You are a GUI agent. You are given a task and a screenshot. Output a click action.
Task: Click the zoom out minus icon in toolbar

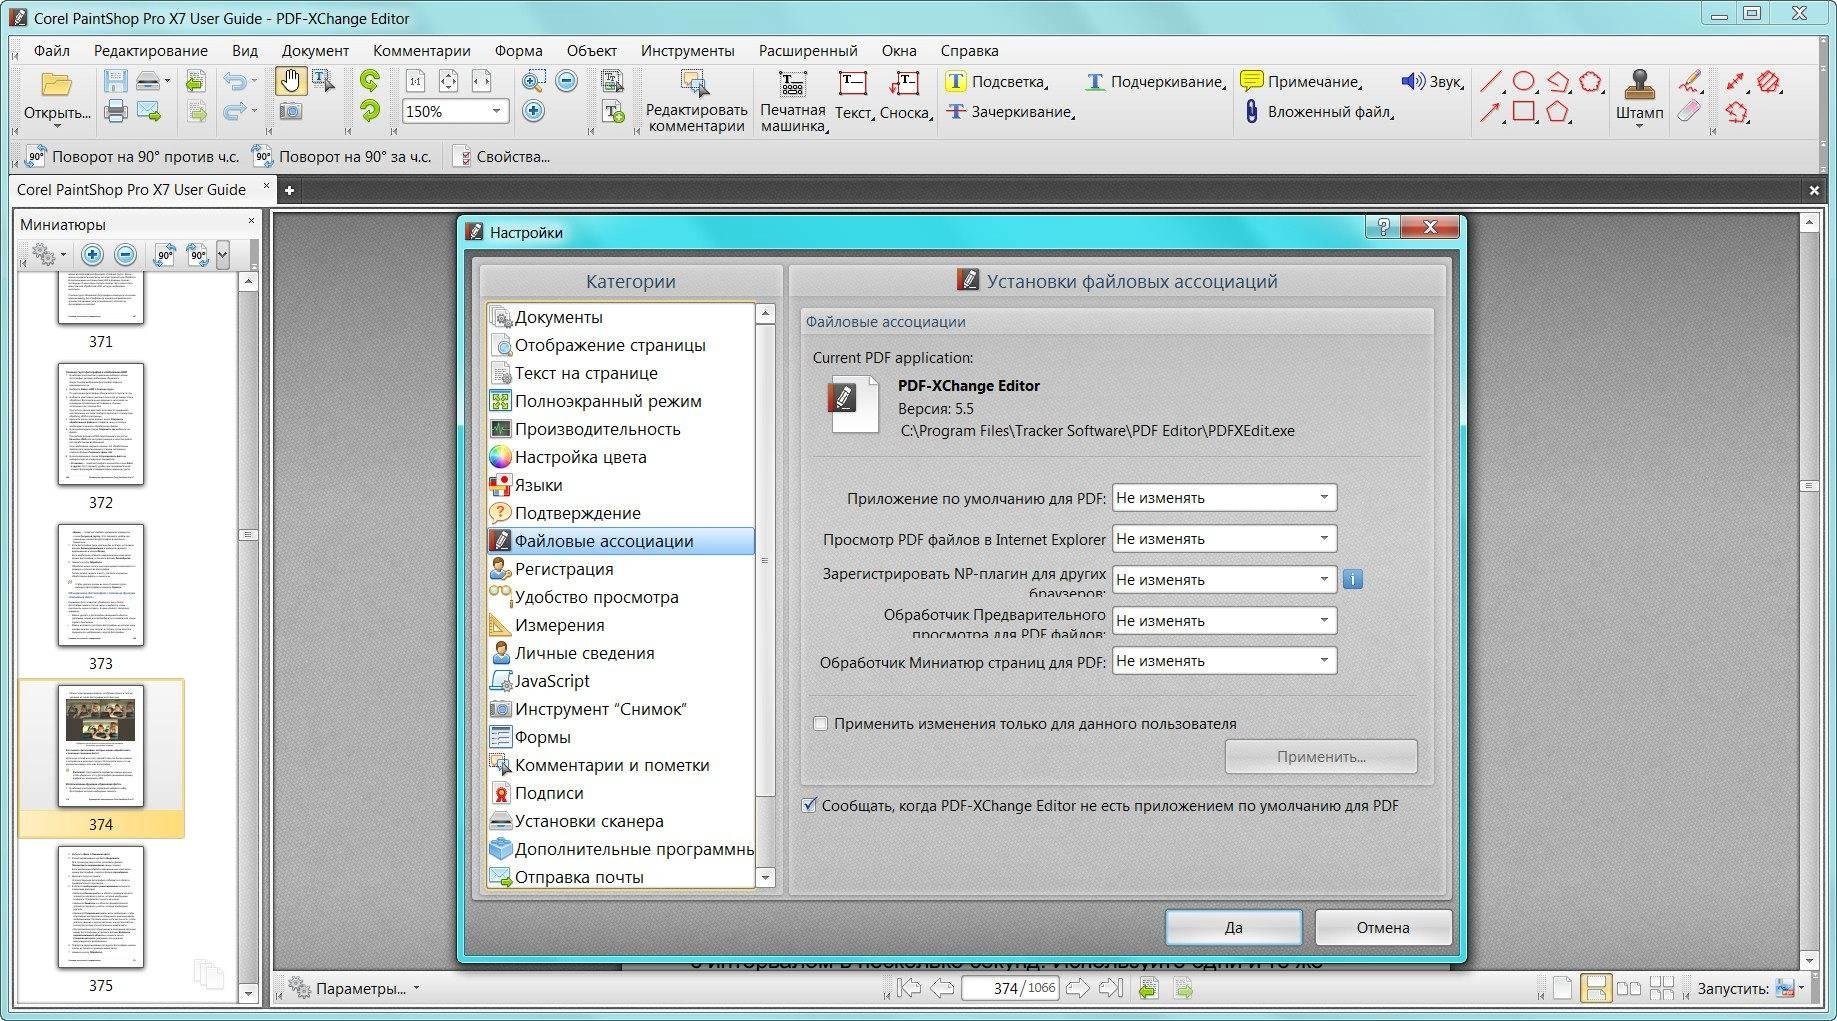pyautogui.click(x=566, y=82)
